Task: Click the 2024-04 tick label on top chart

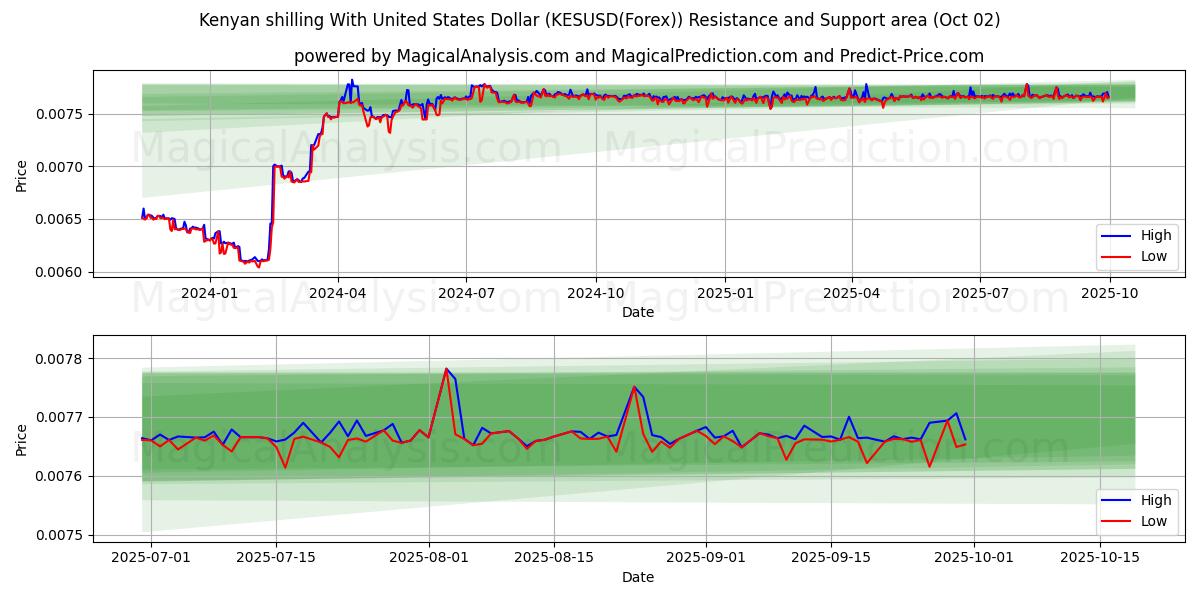Action: click(x=337, y=293)
